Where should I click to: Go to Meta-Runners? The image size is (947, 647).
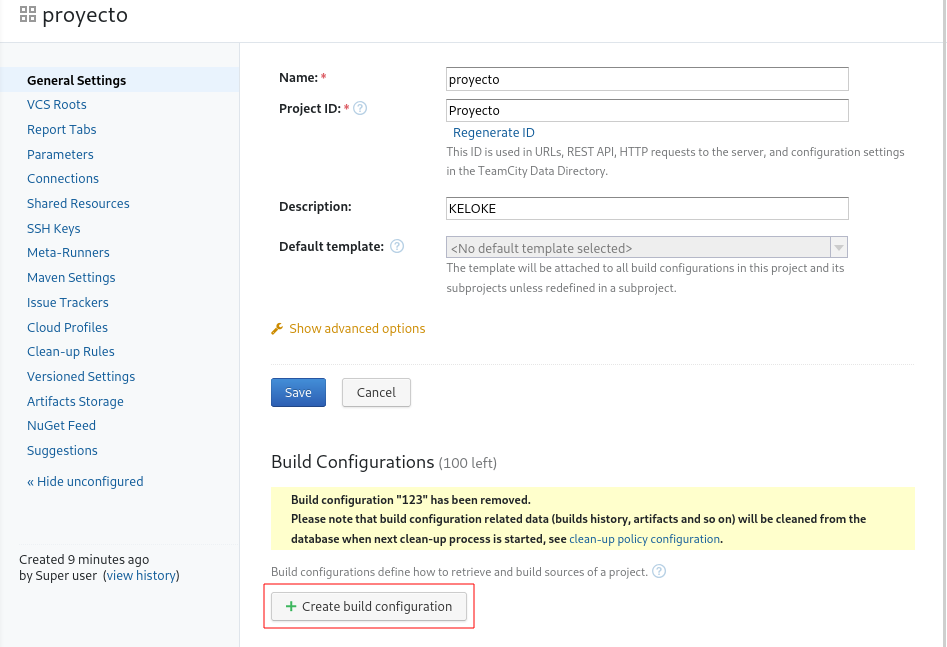tap(68, 253)
